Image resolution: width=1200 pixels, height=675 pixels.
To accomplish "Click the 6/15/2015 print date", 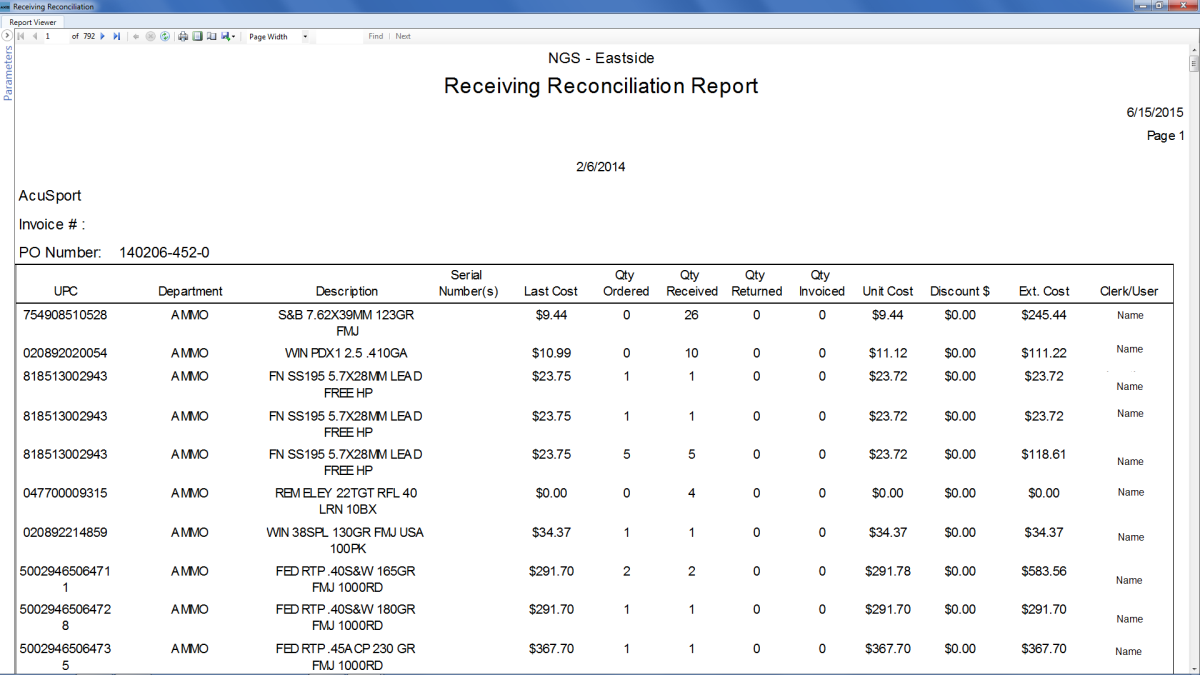I will [1155, 112].
